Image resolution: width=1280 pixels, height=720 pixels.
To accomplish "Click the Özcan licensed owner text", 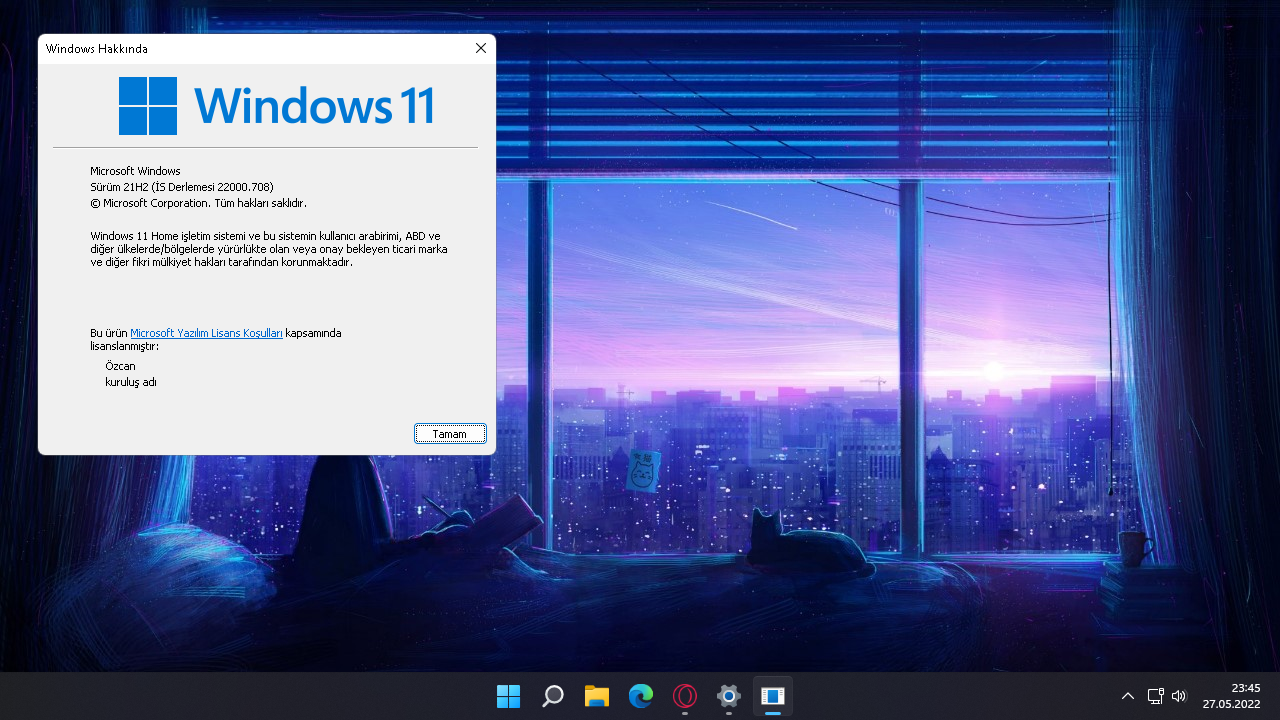I will tap(120, 365).
